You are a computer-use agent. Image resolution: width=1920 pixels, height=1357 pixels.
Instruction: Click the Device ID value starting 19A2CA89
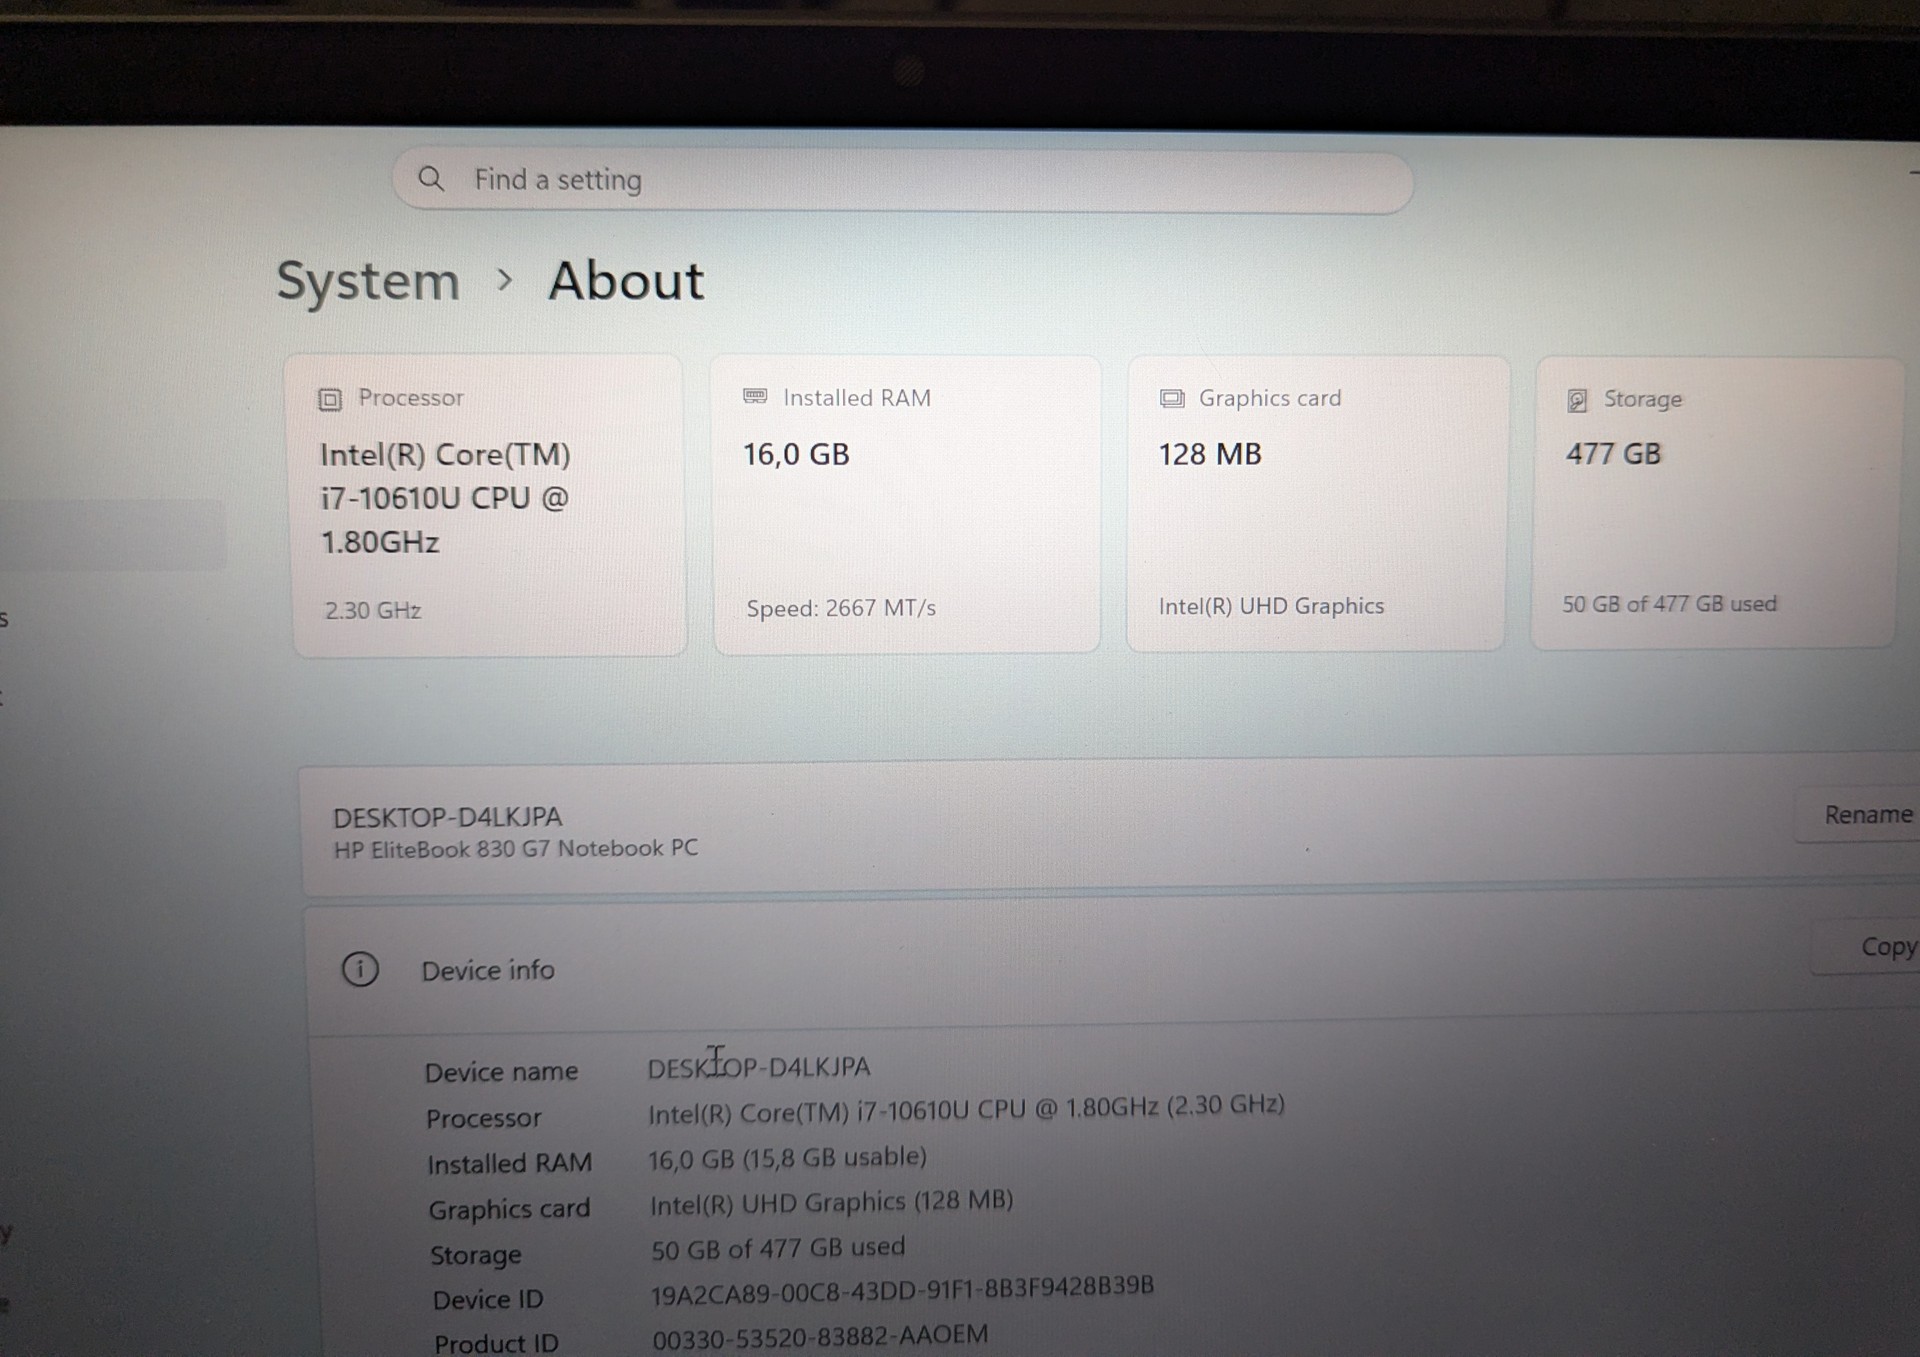902,1290
